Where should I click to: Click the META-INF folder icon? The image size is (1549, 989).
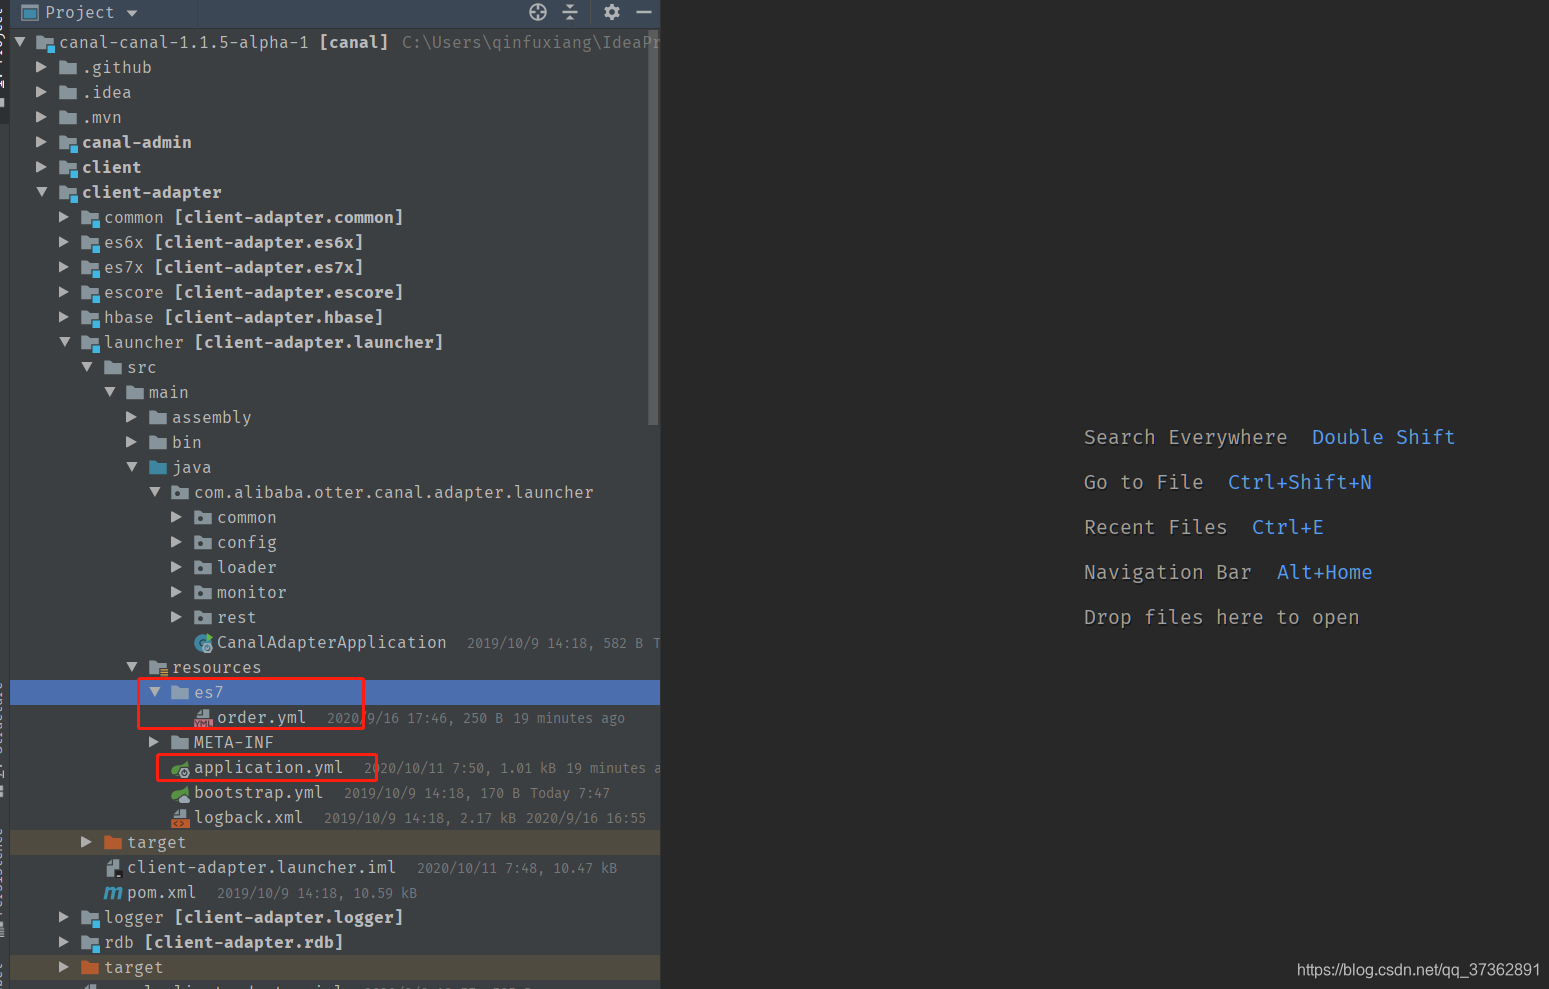[180, 743]
